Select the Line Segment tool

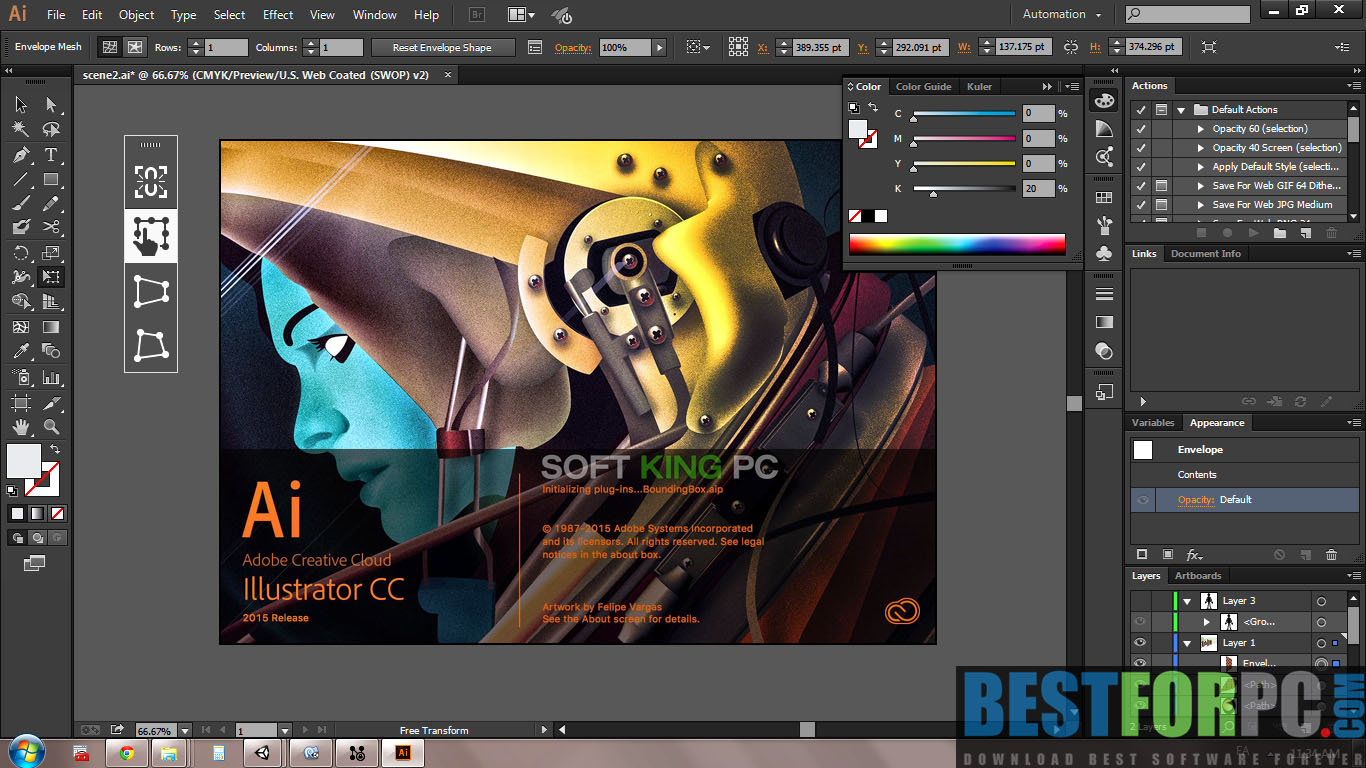[20, 180]
